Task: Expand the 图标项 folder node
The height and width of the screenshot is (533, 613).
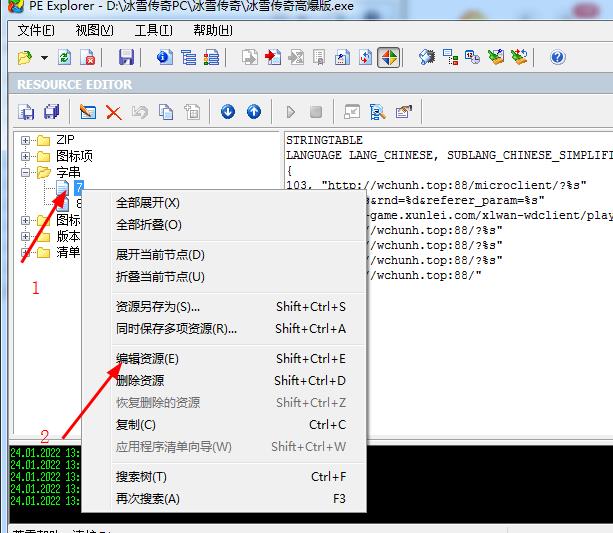Action: (26, 156)
